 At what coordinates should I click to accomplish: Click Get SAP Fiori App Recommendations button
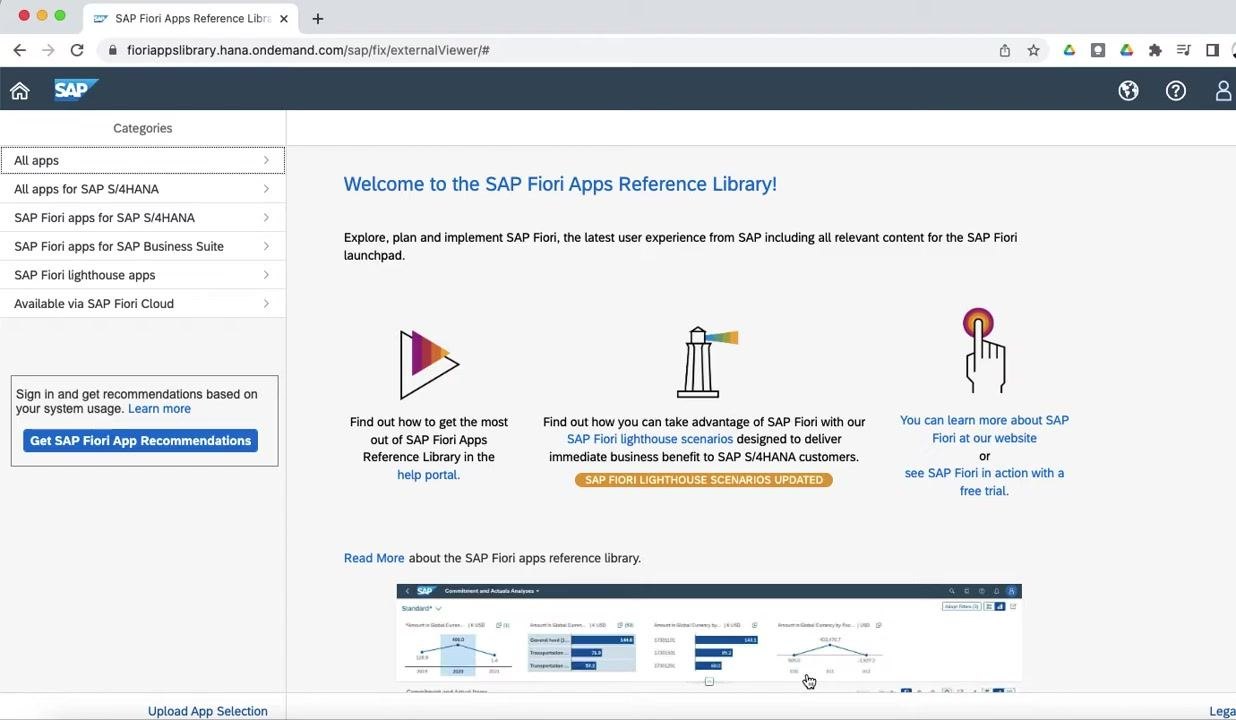(140, 441)
